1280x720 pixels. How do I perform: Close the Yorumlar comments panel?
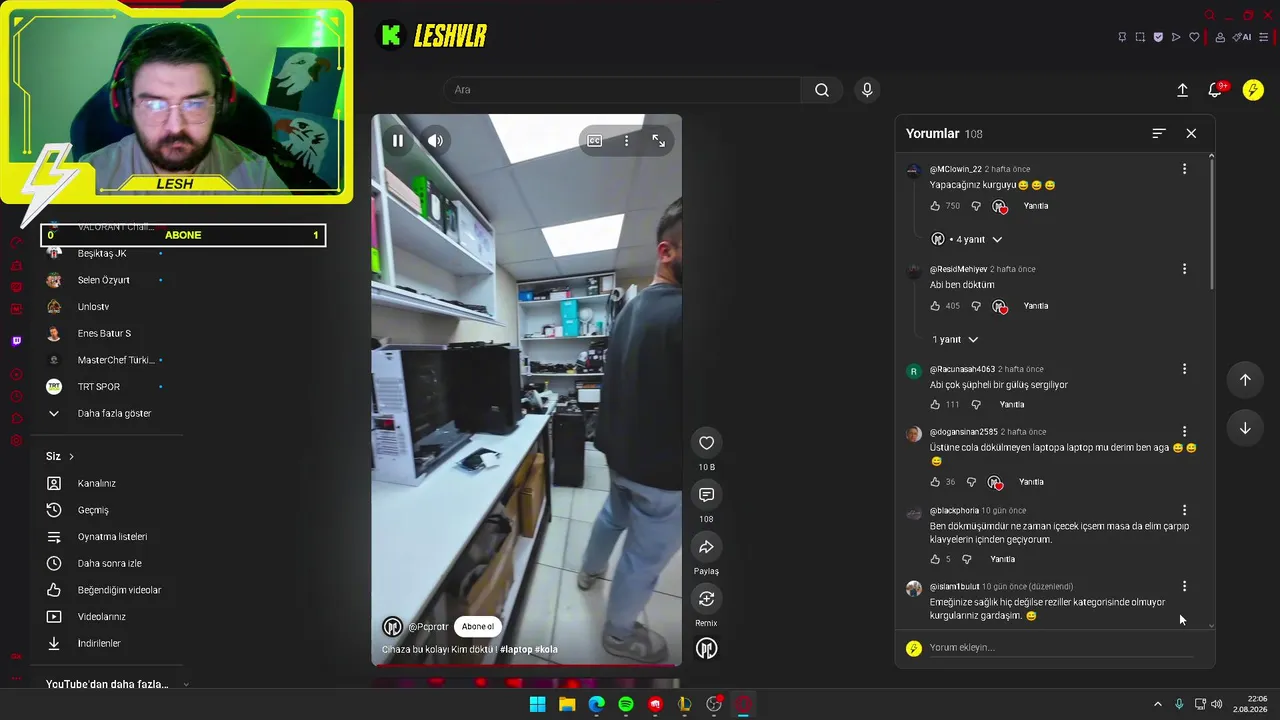click(1191, 133)
